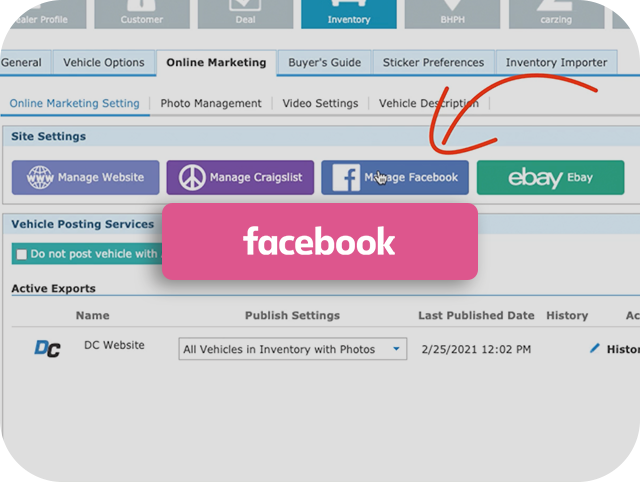Open the History link for DC Website

coord(623,349)
